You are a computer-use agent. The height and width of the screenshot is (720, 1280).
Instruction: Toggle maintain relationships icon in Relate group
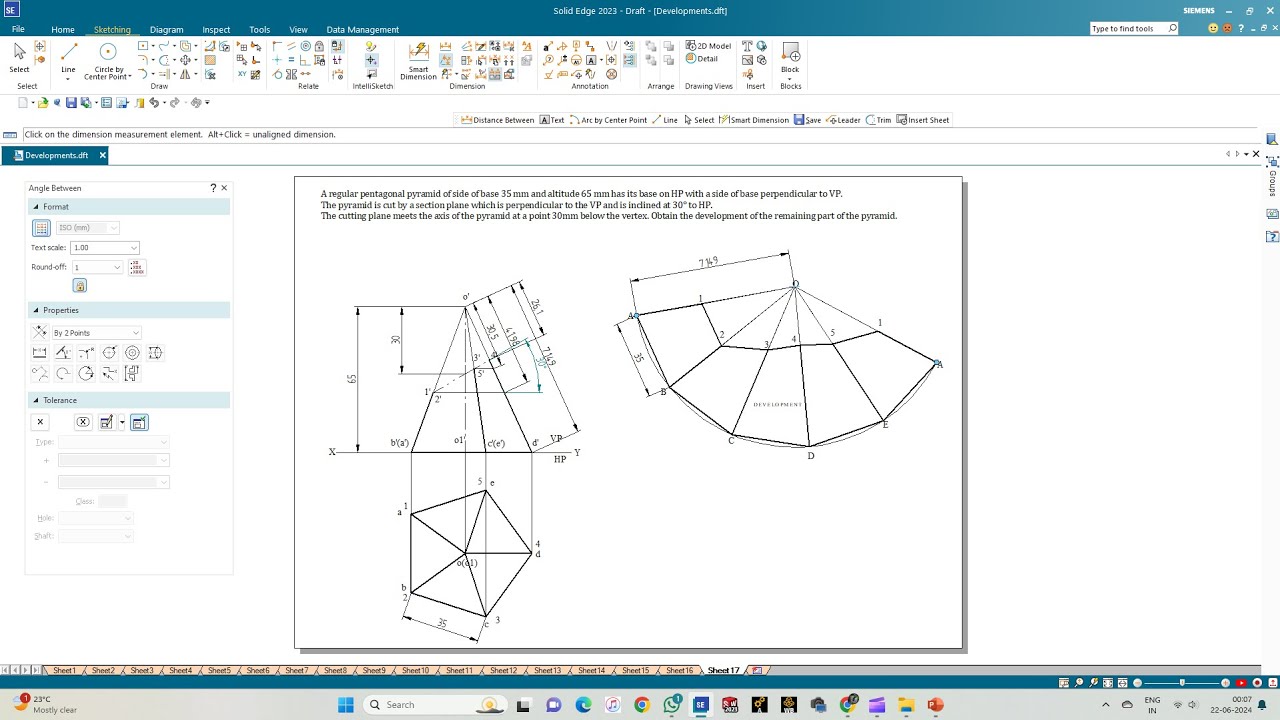coord(337,46)
